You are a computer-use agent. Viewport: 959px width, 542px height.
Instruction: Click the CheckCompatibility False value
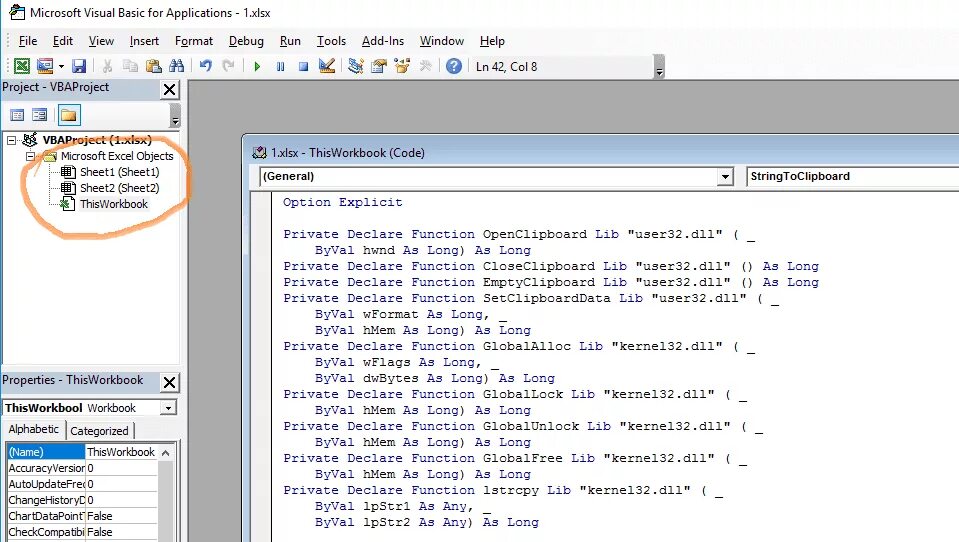pyautogui.click(x=121, y=532)
